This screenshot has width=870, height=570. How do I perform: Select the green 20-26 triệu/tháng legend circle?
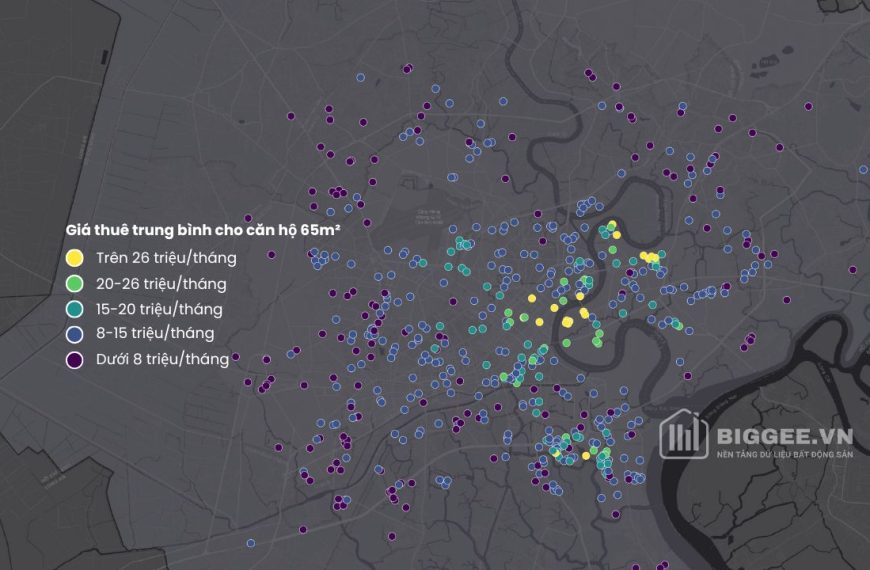pyautogui.click(x=74, y=283)
